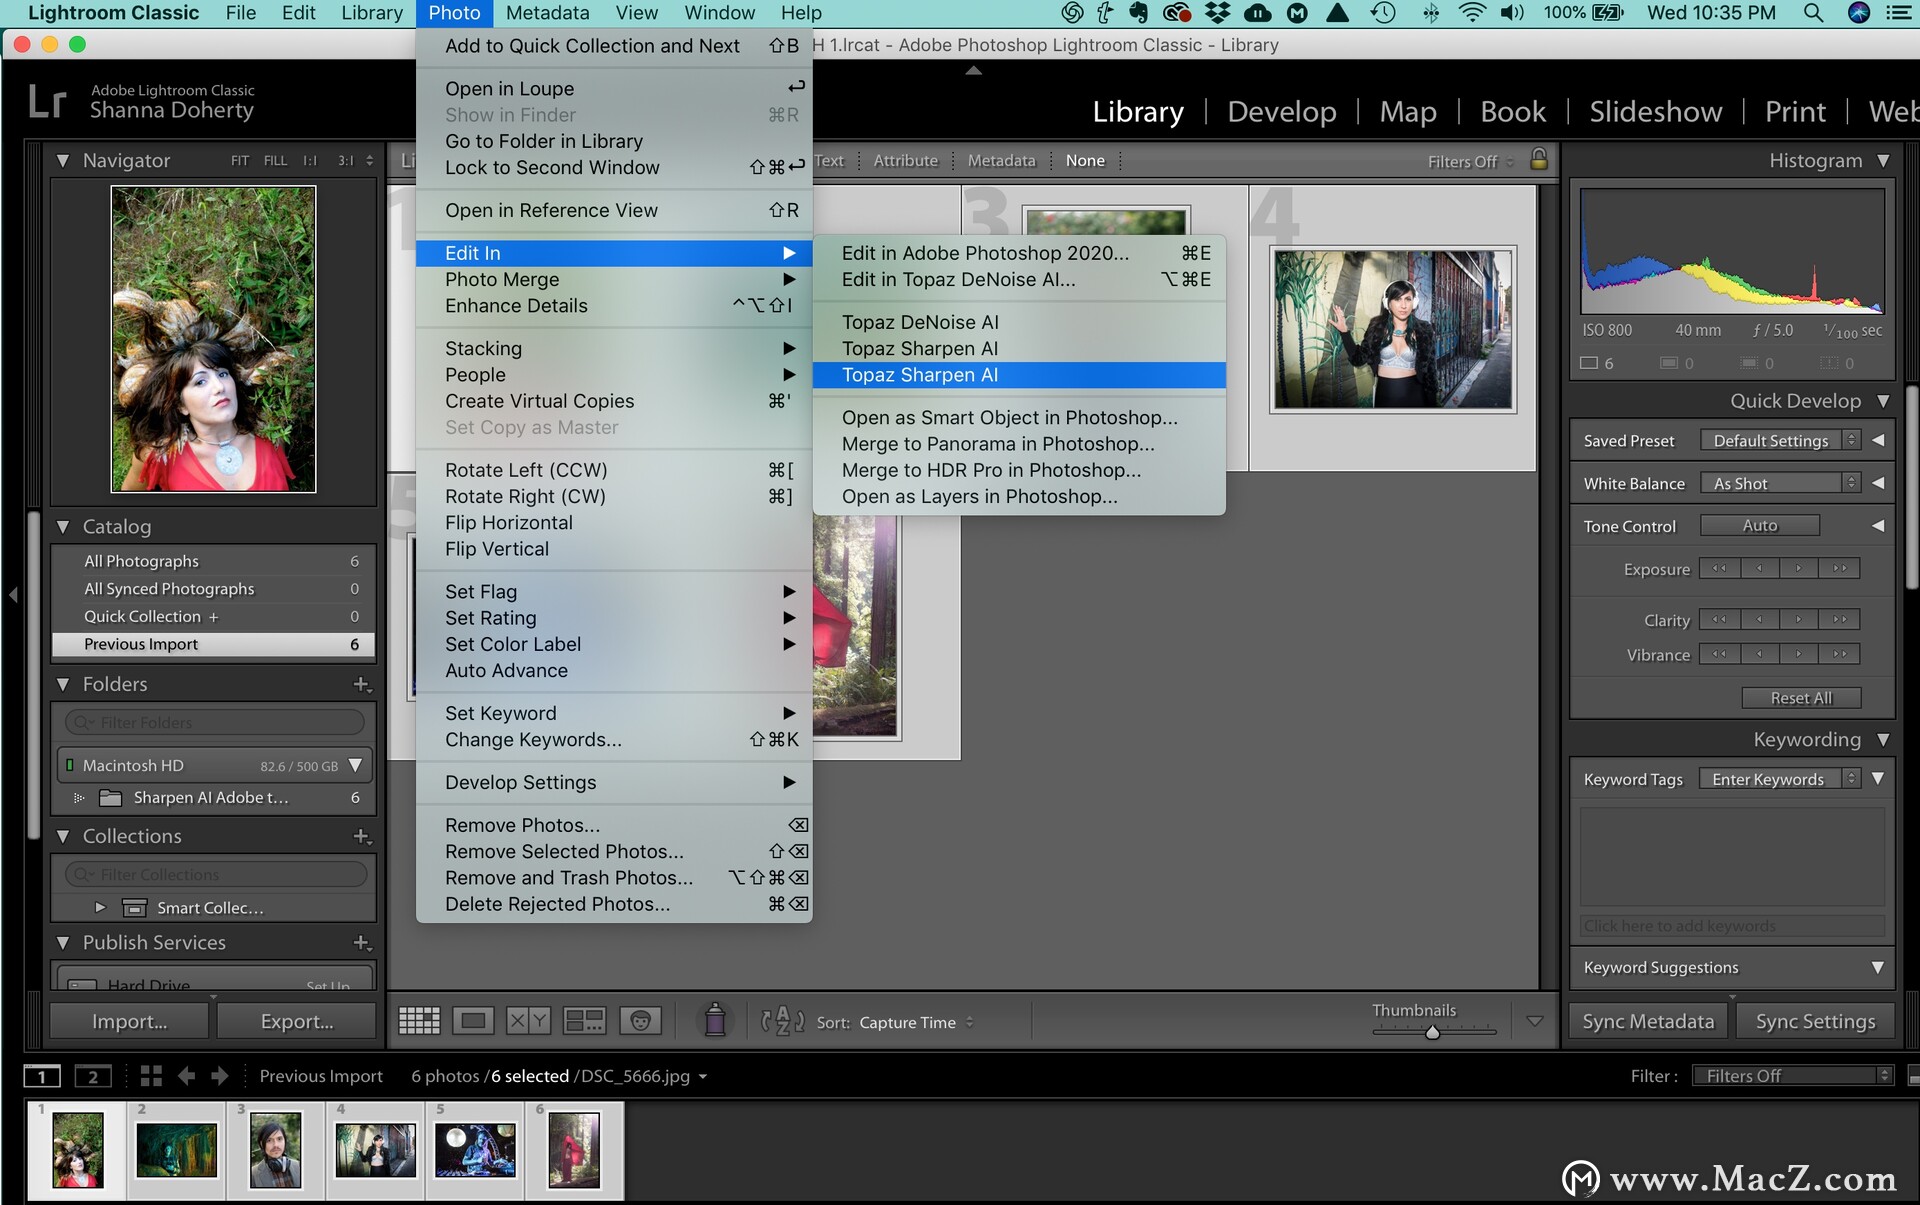This screenshot has width=1920, height=1205.
Task: Add a publish service with plus icon
Action: click(x=362, y=943)
